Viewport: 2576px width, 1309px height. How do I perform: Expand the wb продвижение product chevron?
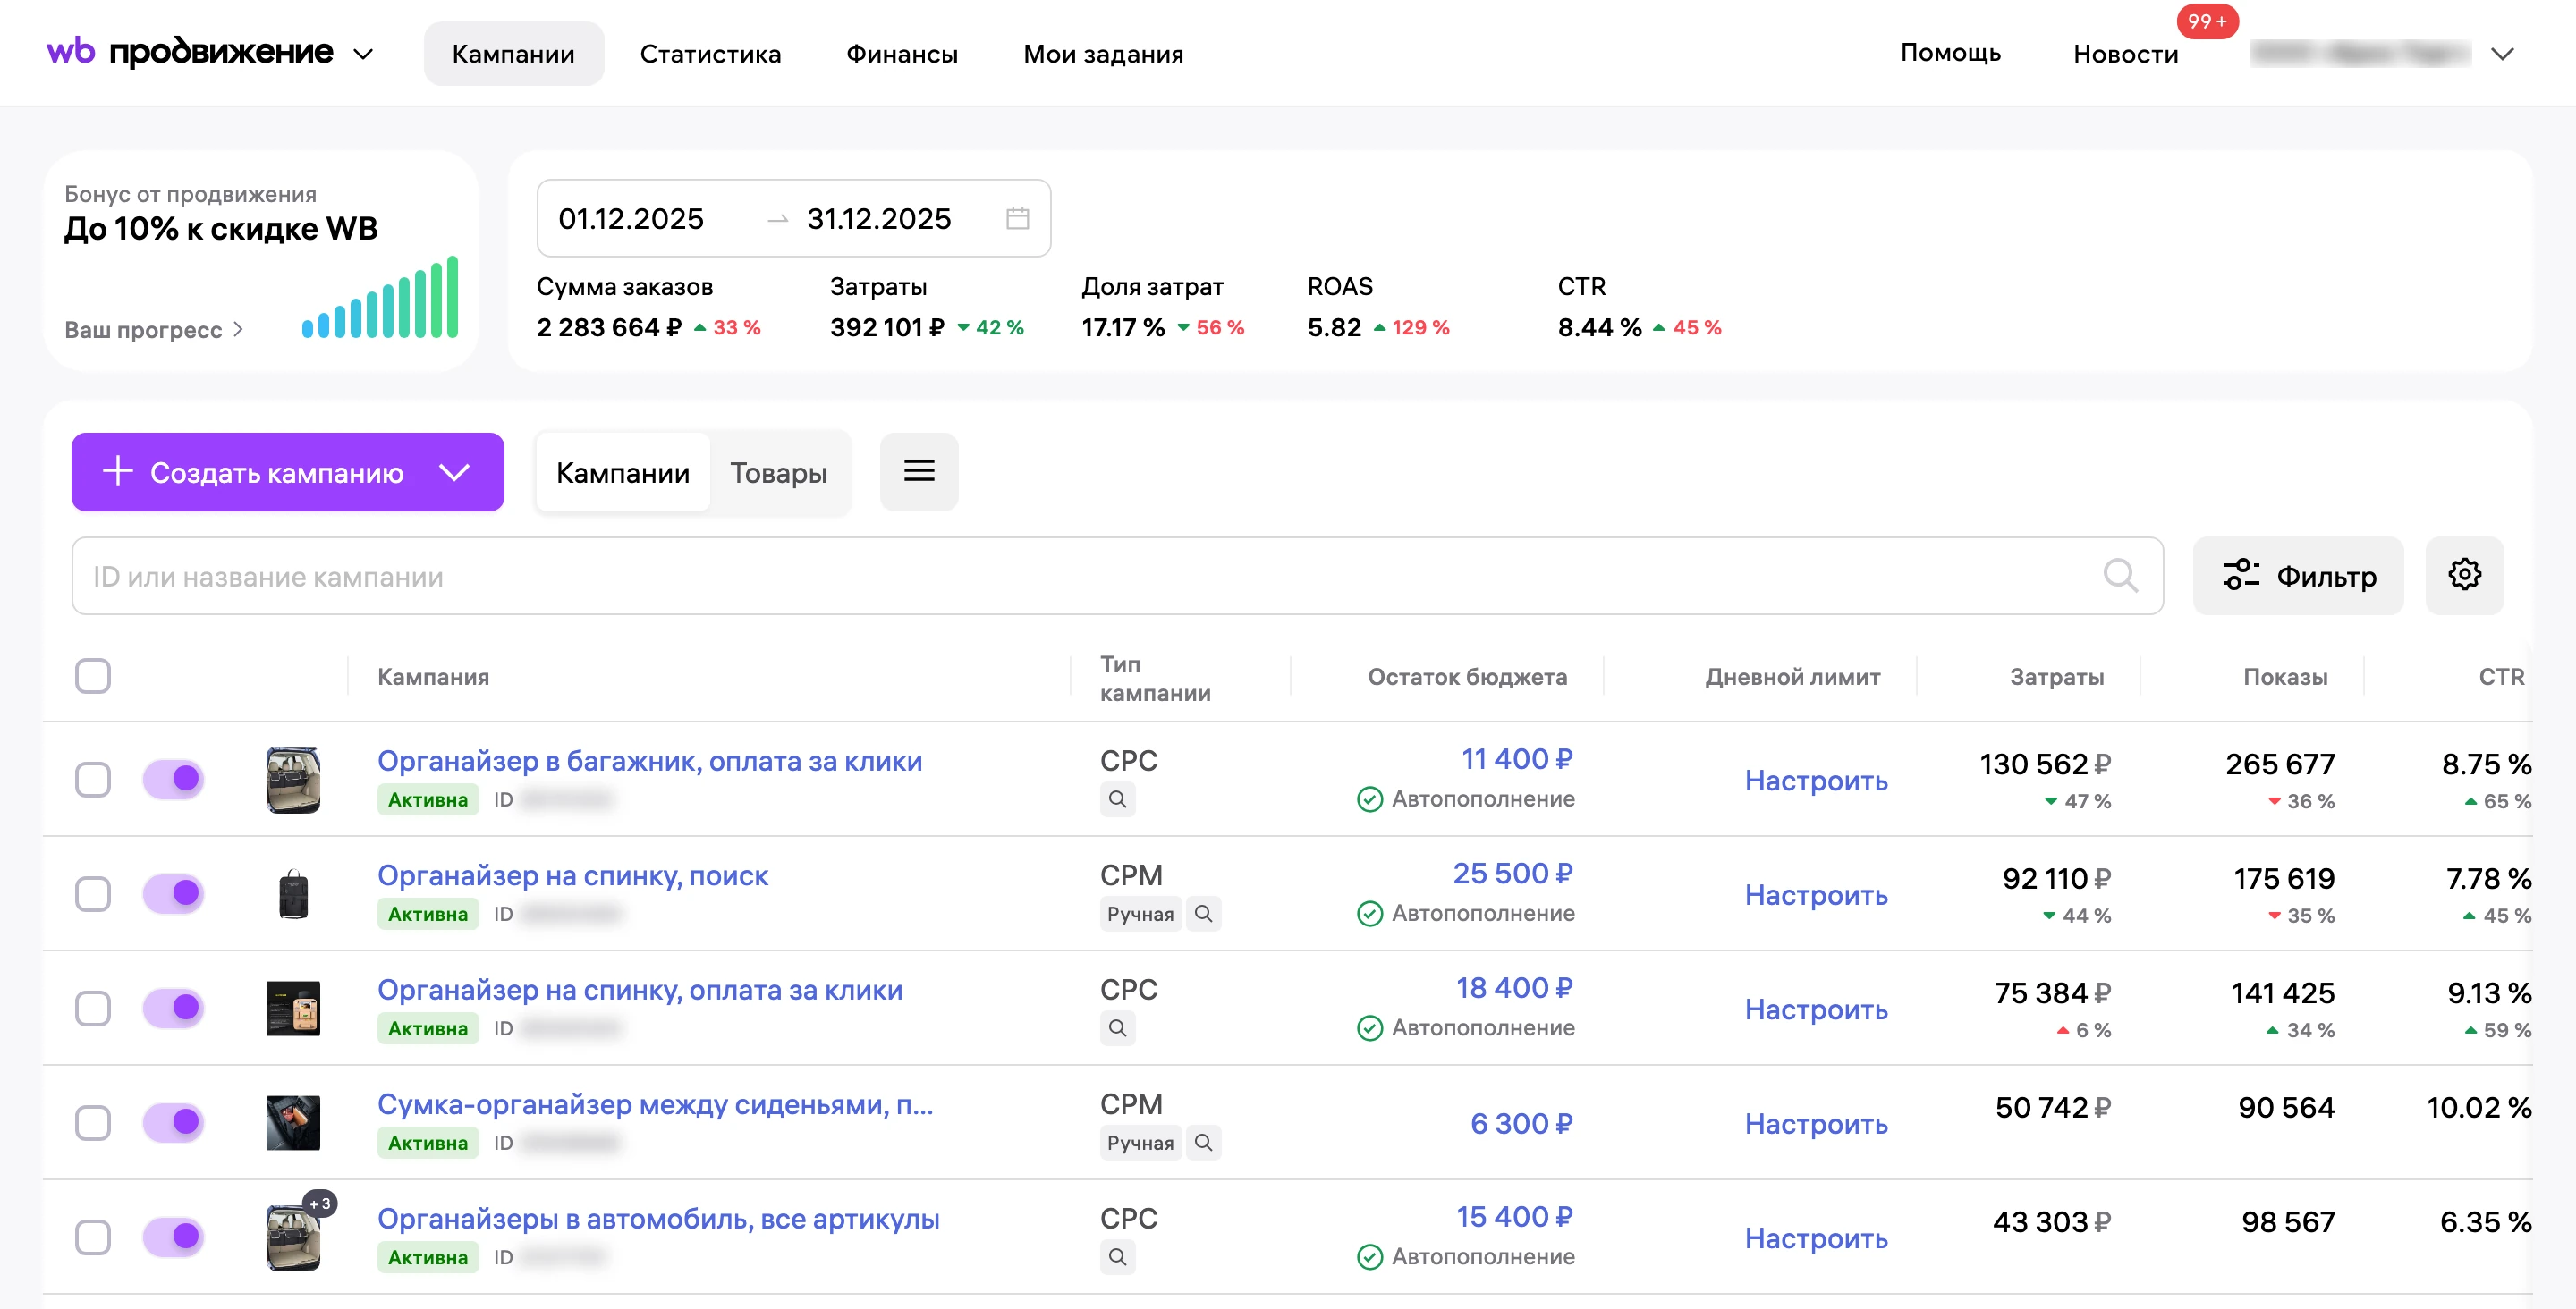363,54
